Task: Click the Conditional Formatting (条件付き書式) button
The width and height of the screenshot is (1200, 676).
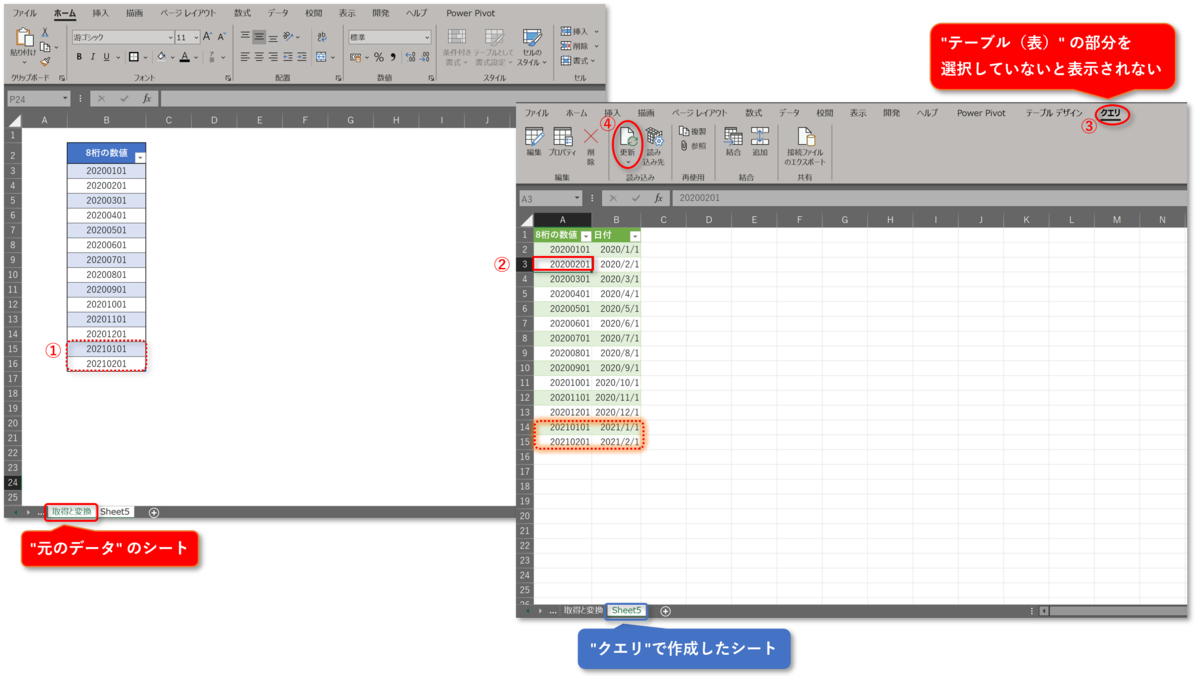Action: point(457,48)
